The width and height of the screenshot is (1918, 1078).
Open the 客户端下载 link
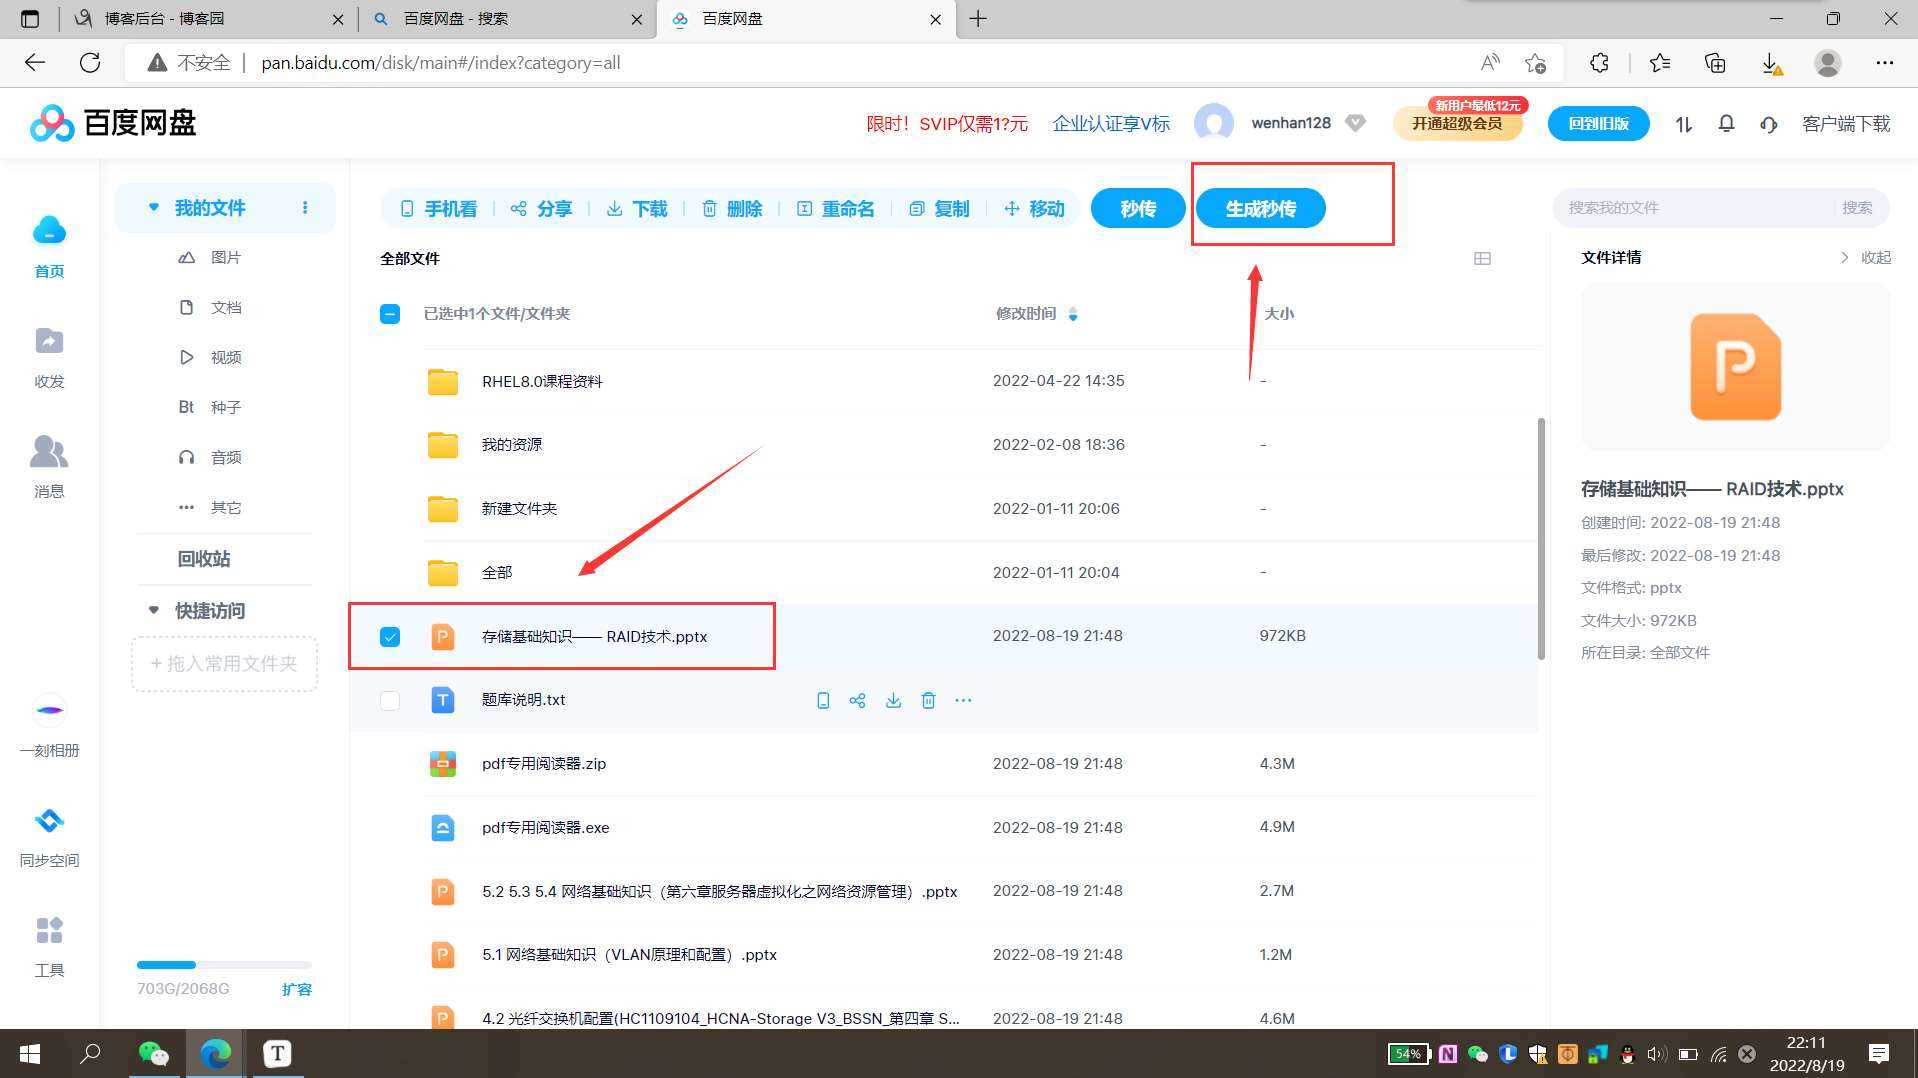[x=1846, y=124]
